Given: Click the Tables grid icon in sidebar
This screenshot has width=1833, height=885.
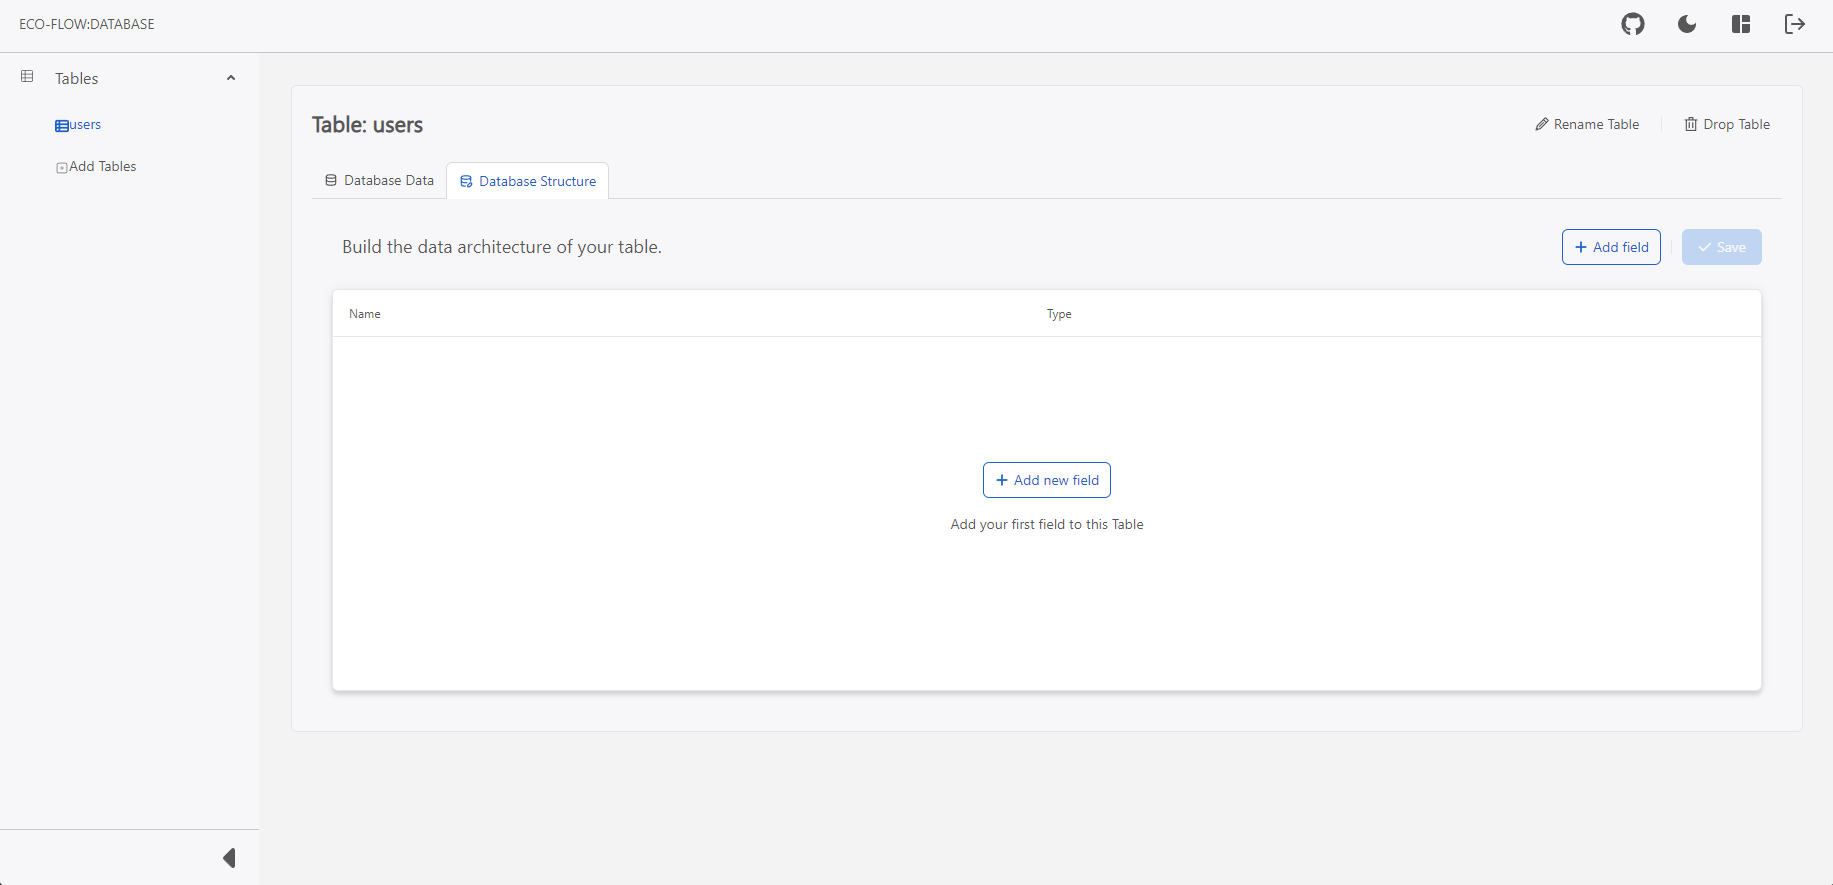Looking at the screenshot, I should 27,77.
